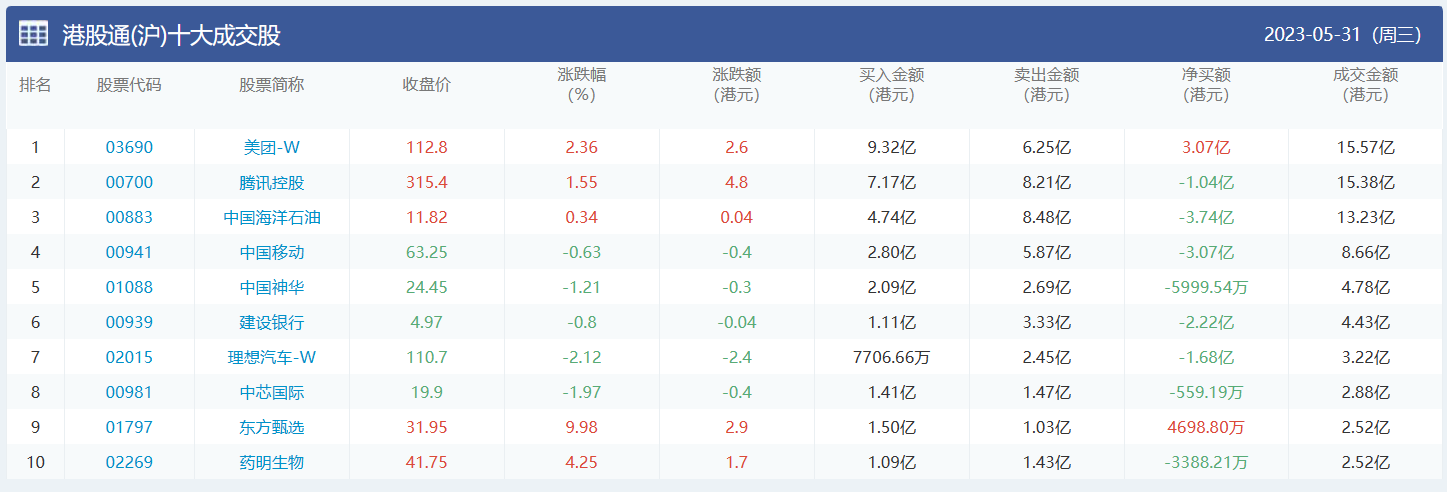This screenshot has height=492, width=1447.
Task: Click the 东方甄选 stock name
Action: 272,427
